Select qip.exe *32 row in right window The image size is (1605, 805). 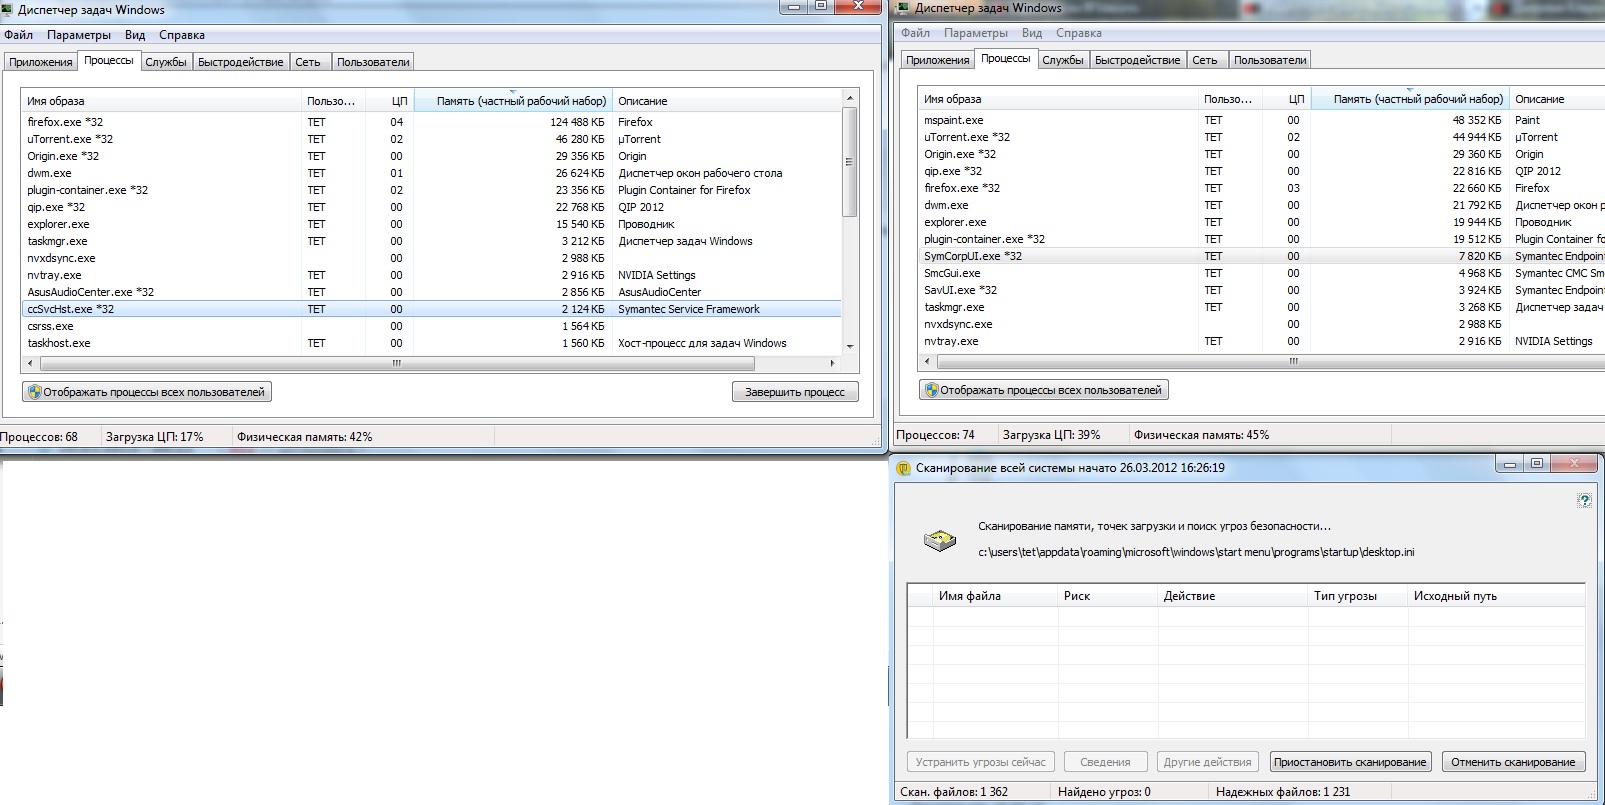click(1262, 171)
